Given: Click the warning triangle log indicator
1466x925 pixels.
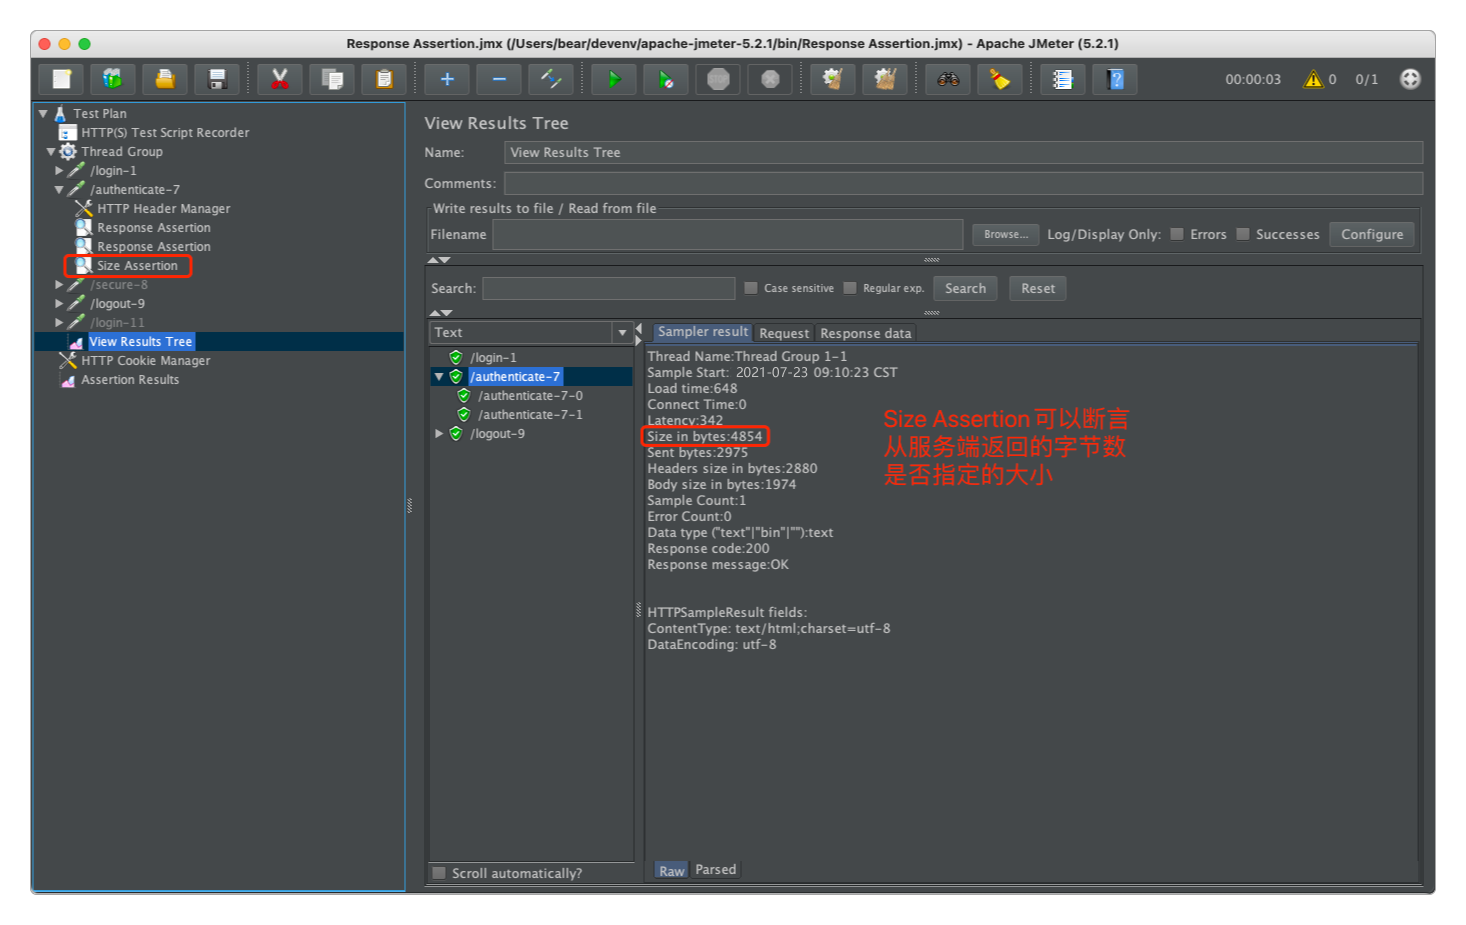Looking at the screenshot, I should pyautogui.click(x=1313, y=79).
